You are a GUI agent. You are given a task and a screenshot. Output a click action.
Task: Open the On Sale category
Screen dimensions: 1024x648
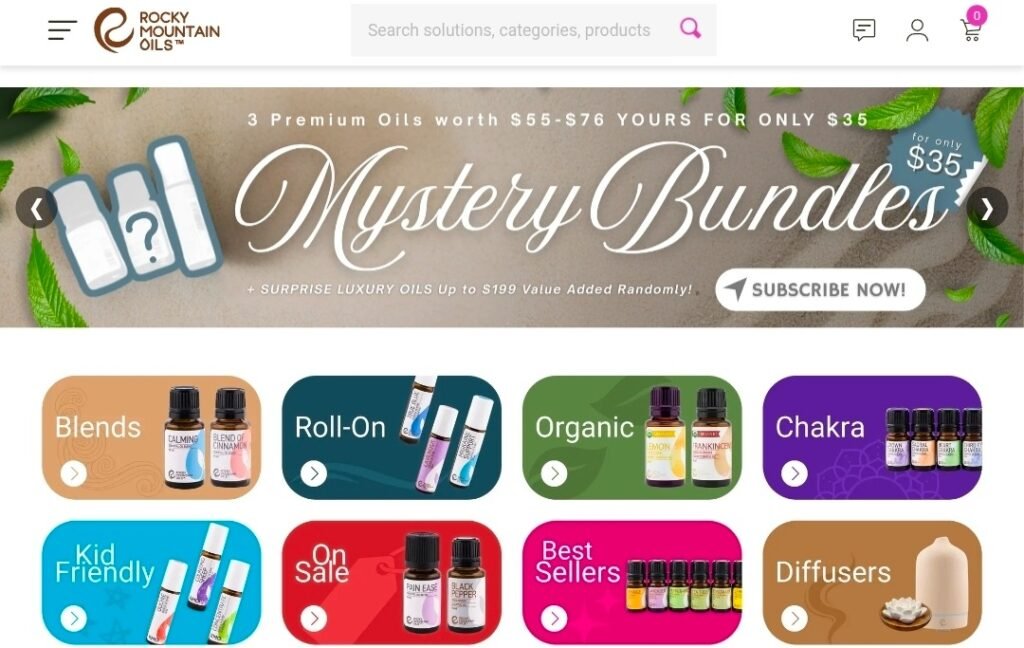click(x=392, y=583)
